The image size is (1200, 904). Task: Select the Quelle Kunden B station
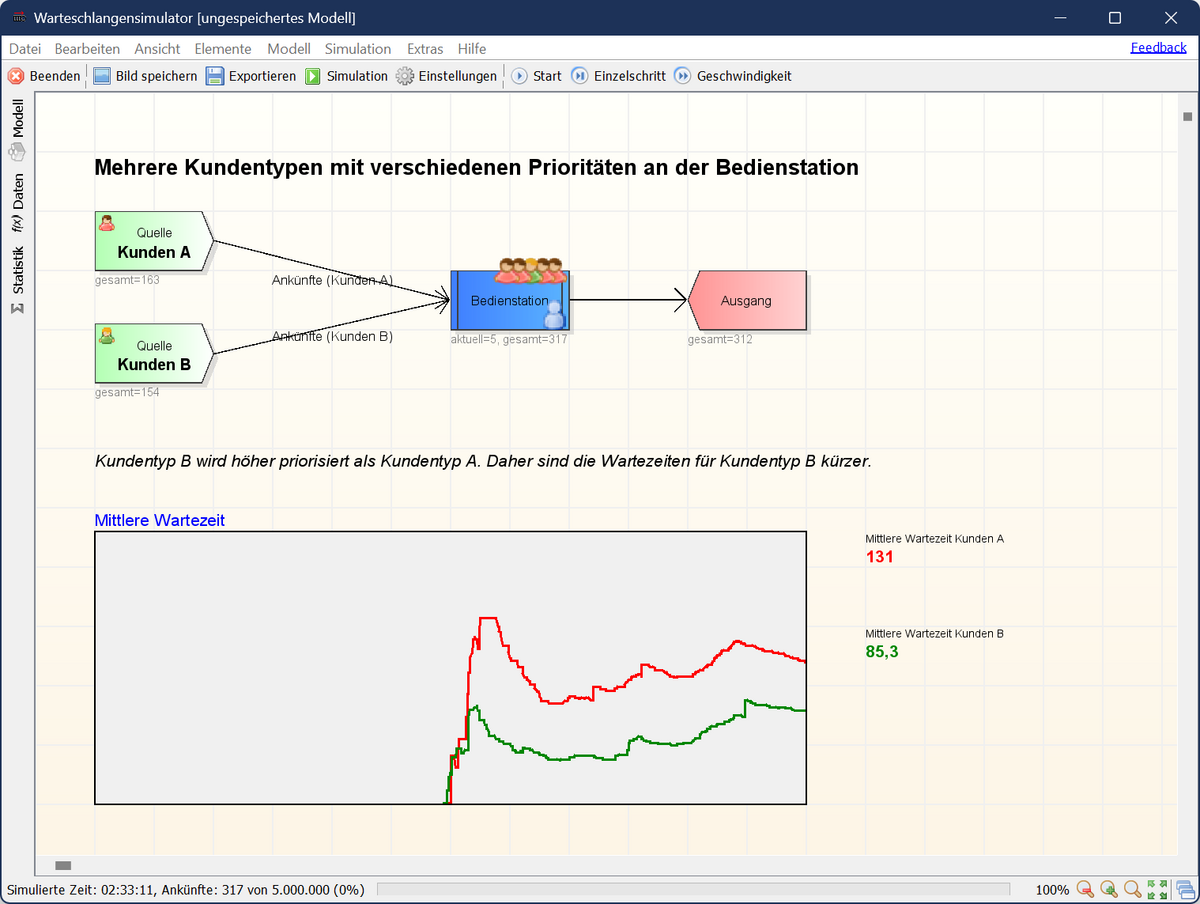point(154,354)
